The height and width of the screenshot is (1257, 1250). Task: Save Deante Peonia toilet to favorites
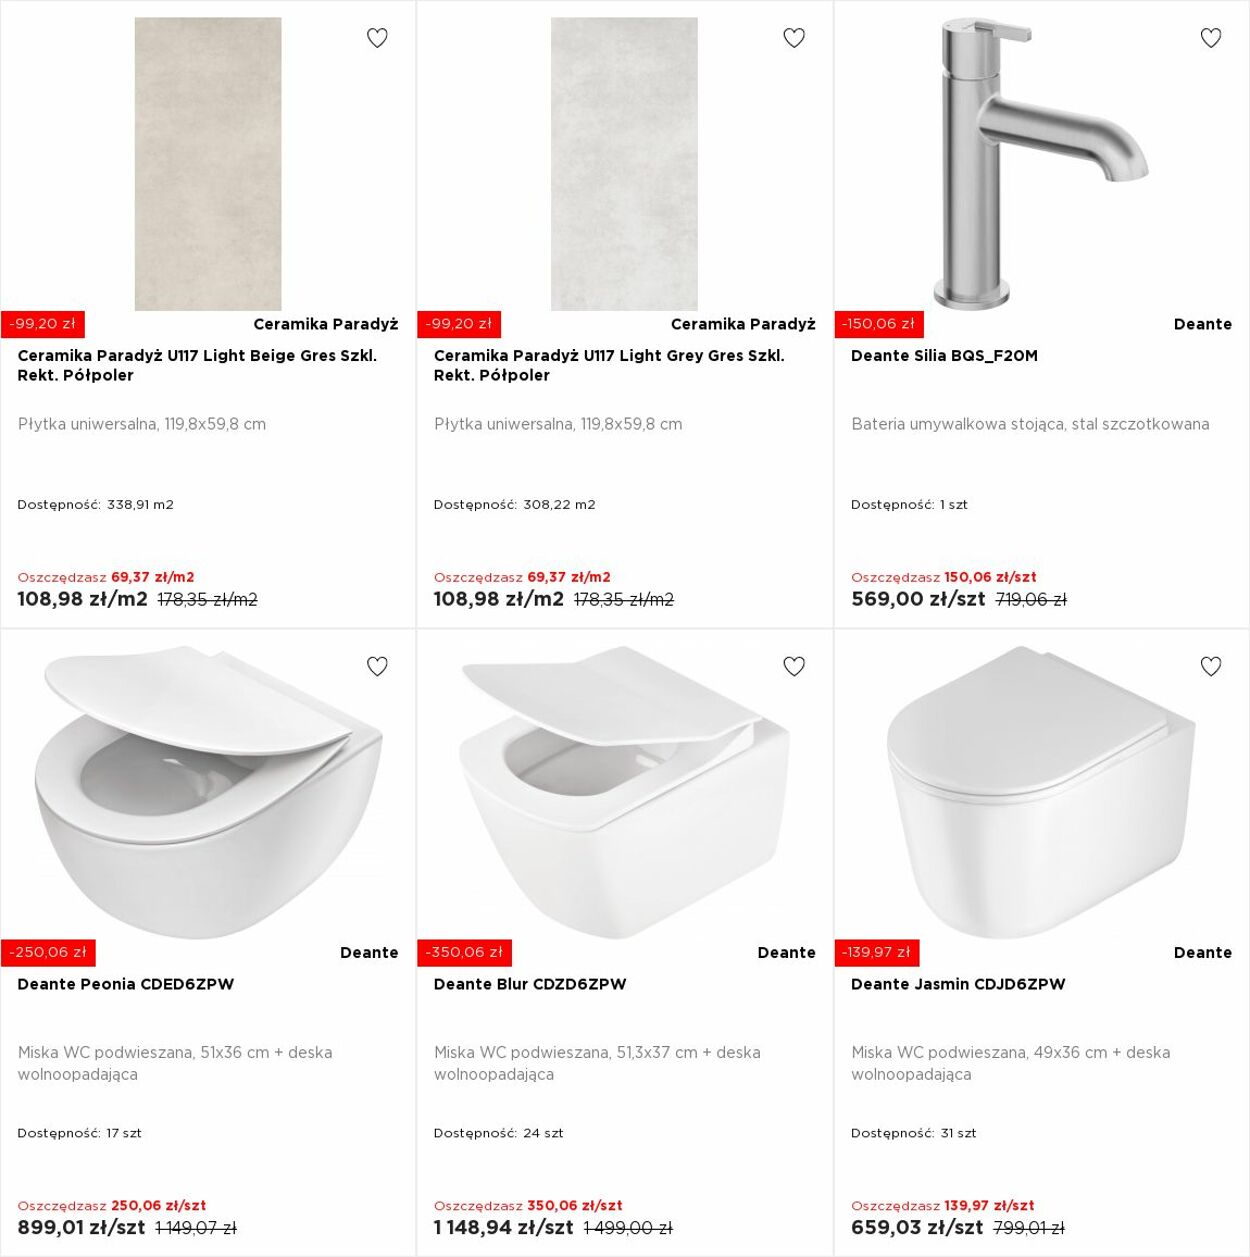[x=377, y=666]
